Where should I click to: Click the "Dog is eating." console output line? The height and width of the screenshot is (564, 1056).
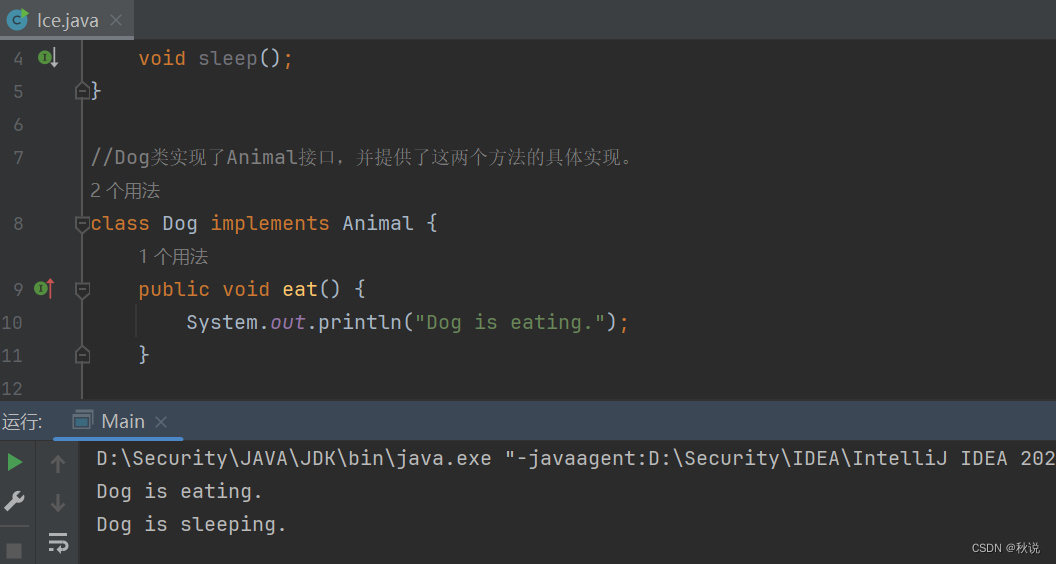pyautogui.click(x=179, y=492)
